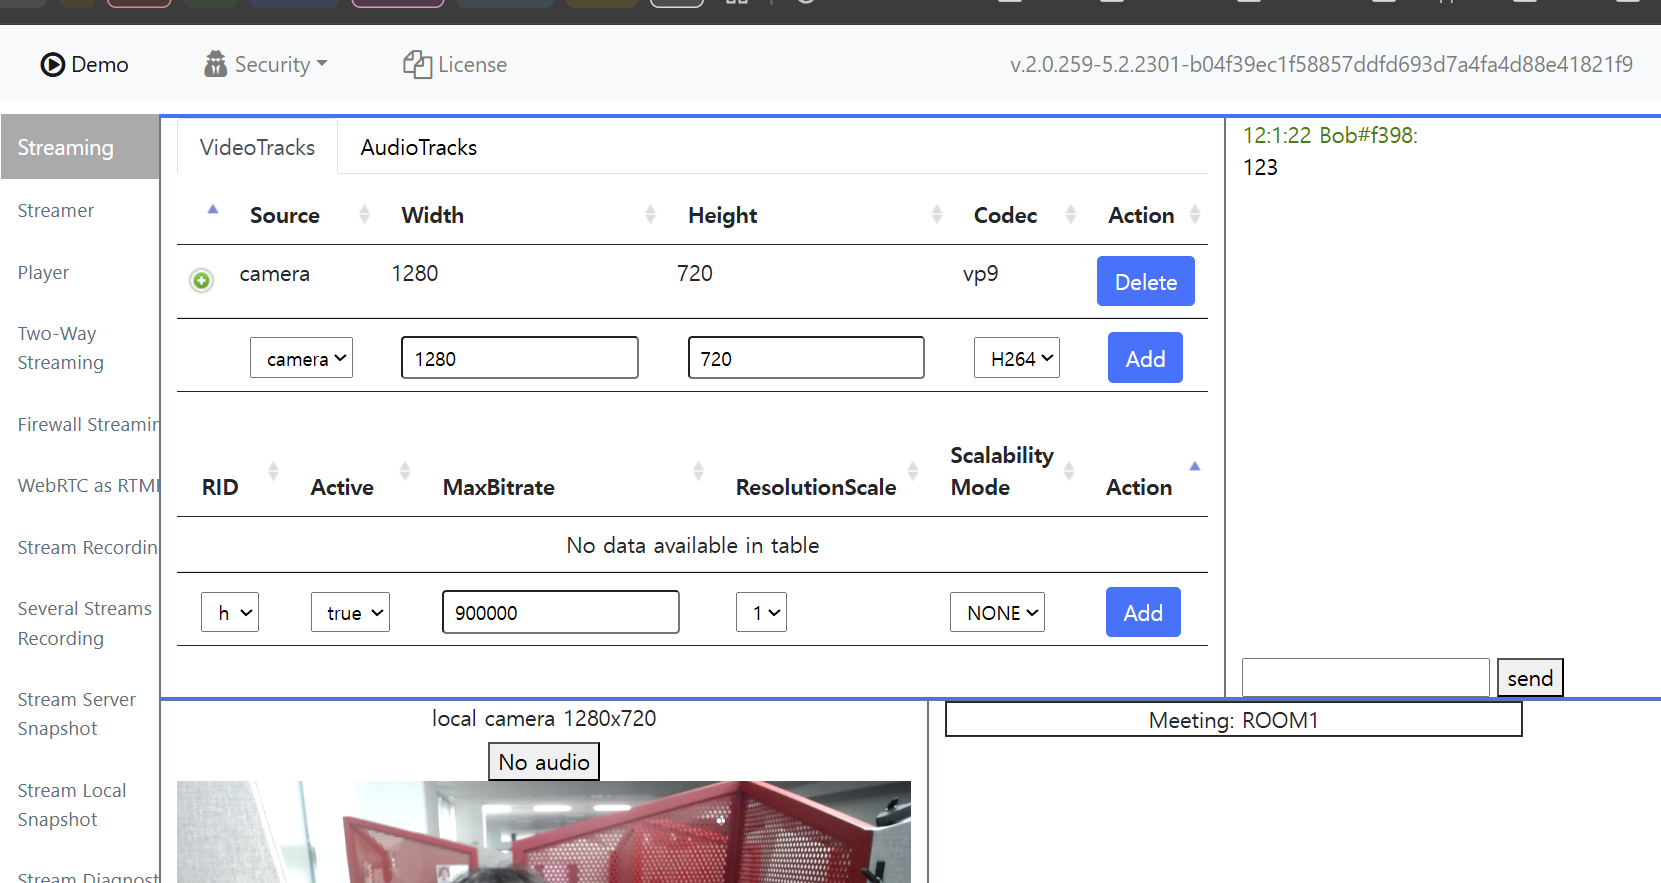Image resolution: width=1661 pixels, height=883 pixels.
Task: Click the License document icon
Action: tap(417, 64)
